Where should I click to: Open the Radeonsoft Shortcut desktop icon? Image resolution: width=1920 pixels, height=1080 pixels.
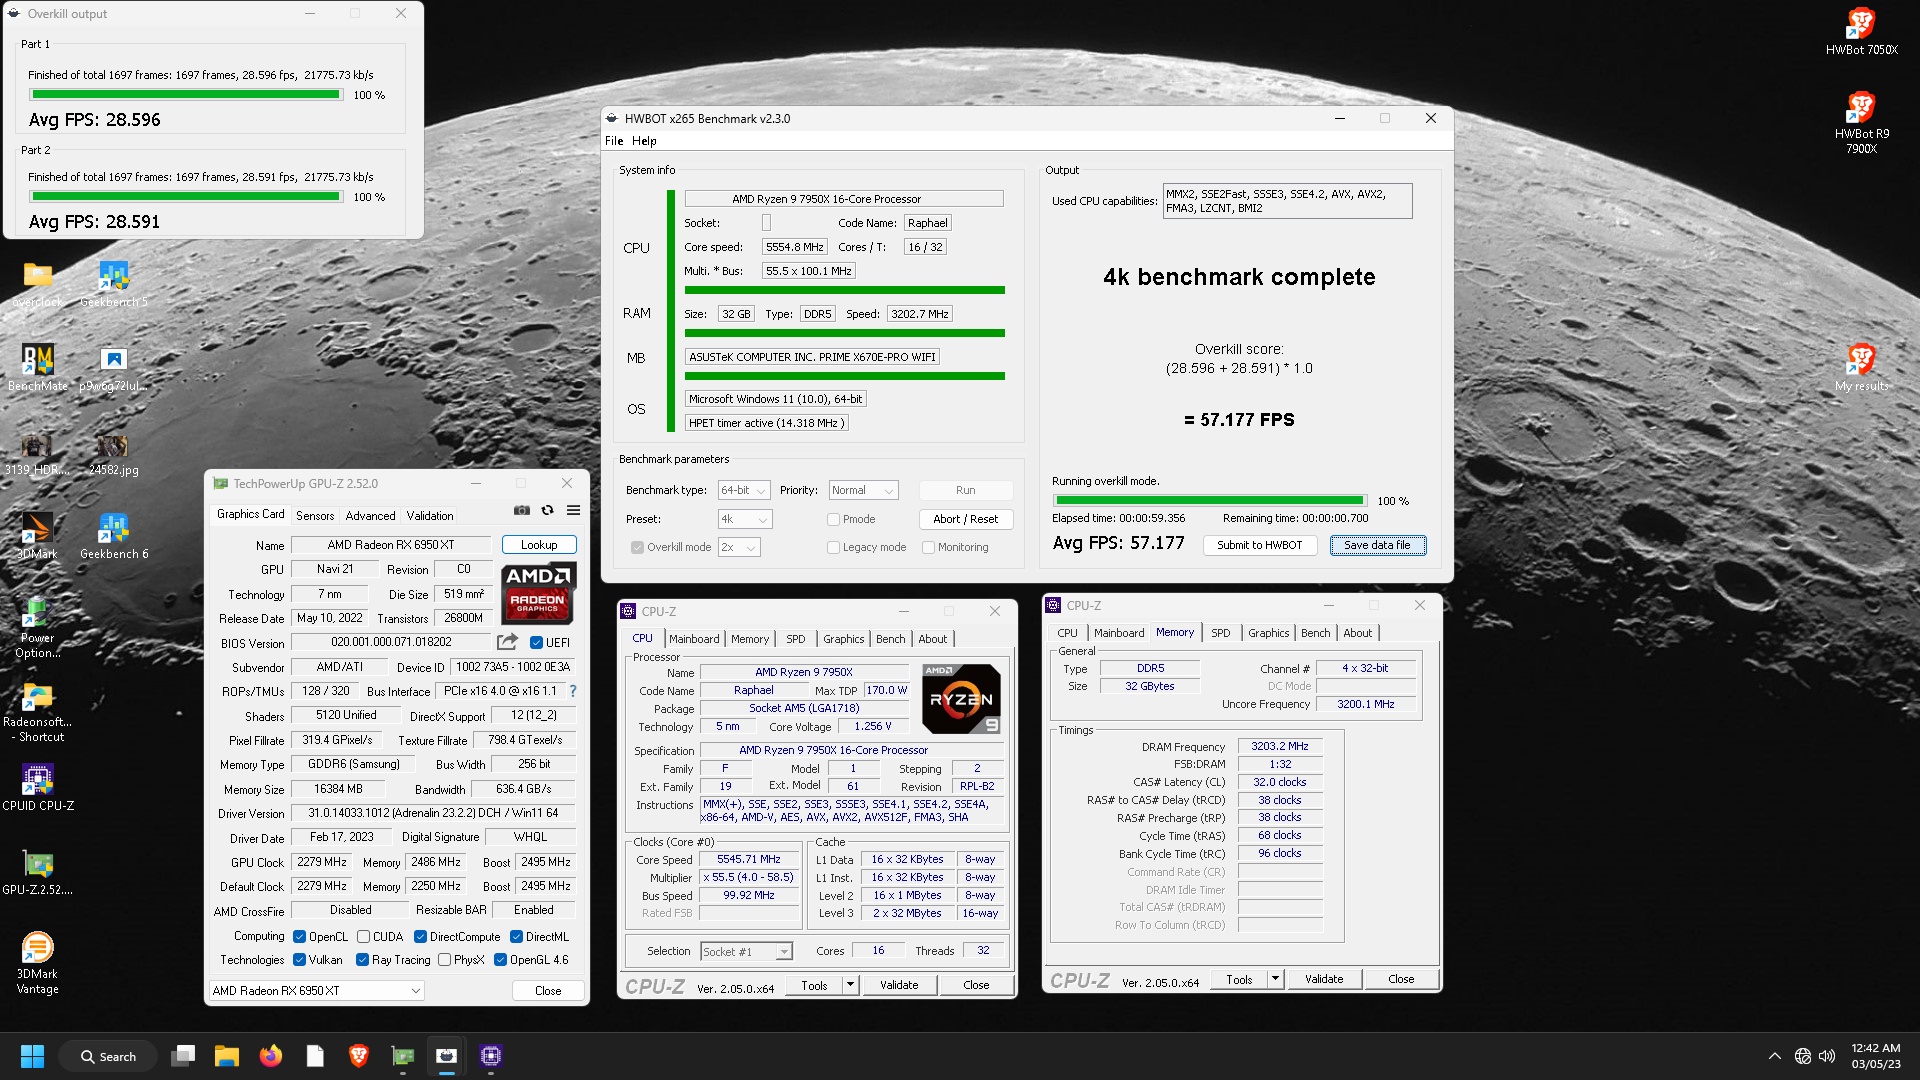coord(38,712)
